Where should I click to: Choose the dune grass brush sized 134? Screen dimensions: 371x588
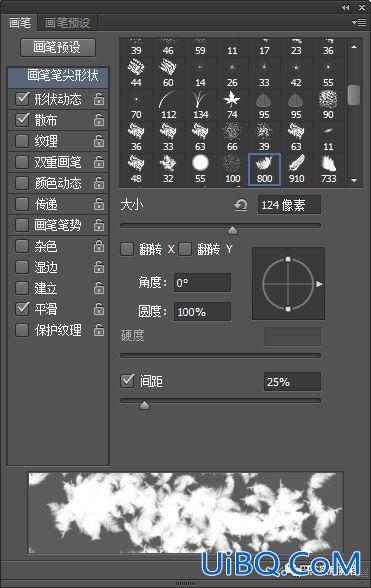(x=200, y=105)
